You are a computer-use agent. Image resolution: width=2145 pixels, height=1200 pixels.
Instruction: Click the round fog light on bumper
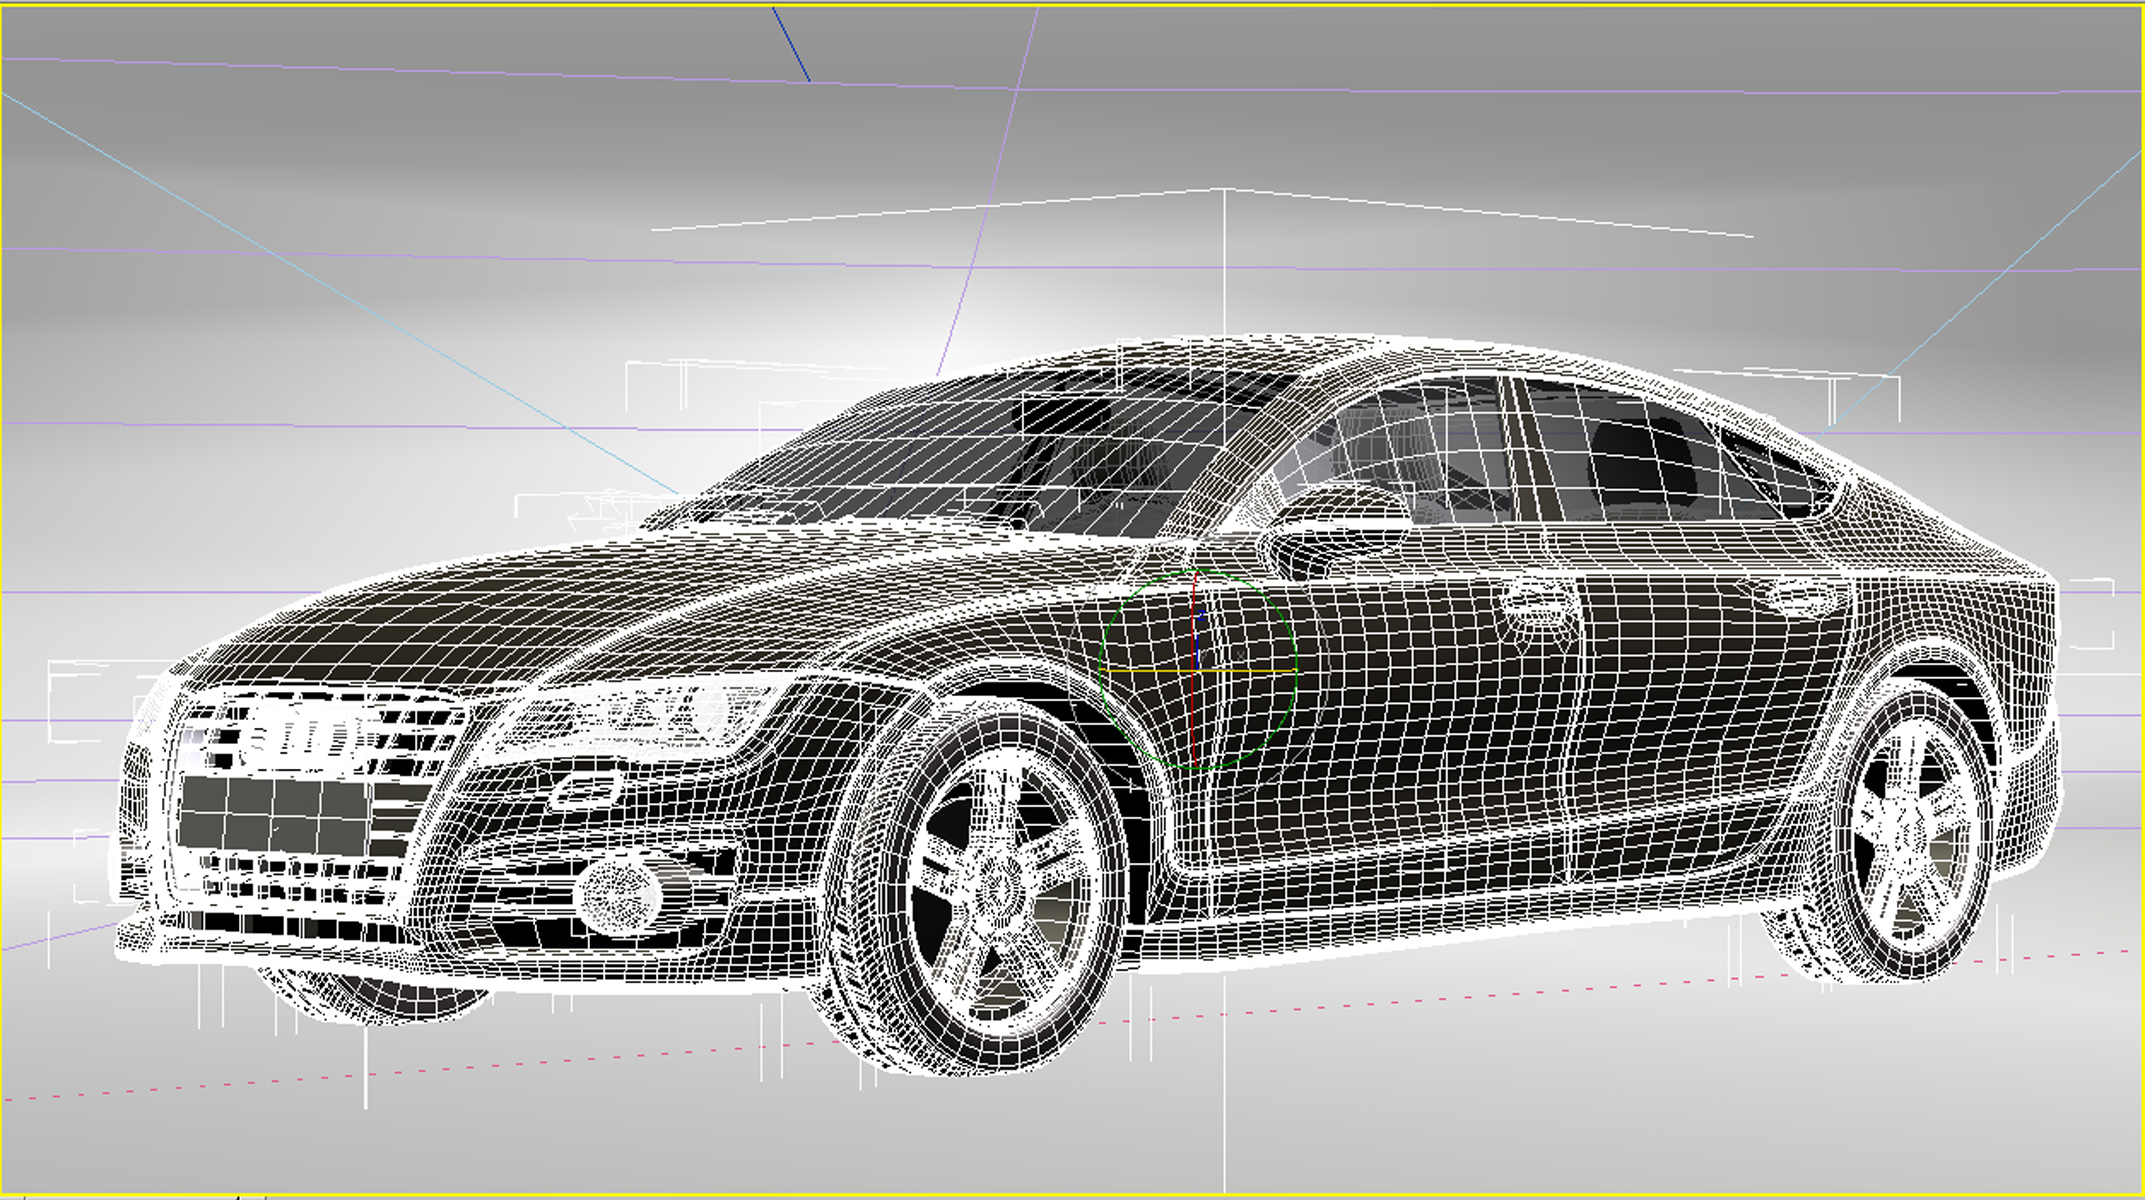tap(620, 893)
